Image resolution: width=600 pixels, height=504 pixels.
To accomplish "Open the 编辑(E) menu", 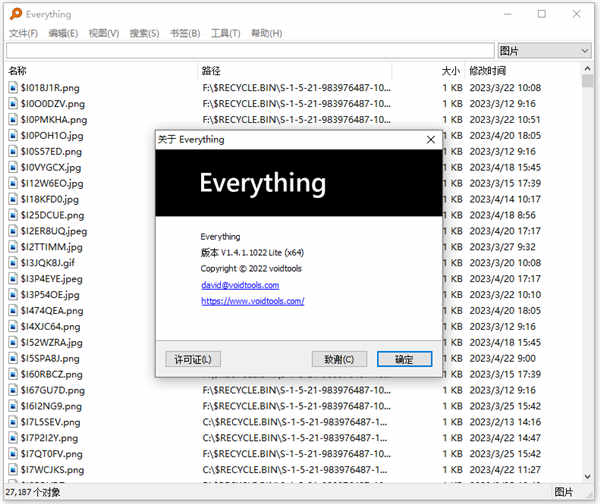I will [63, 33].
